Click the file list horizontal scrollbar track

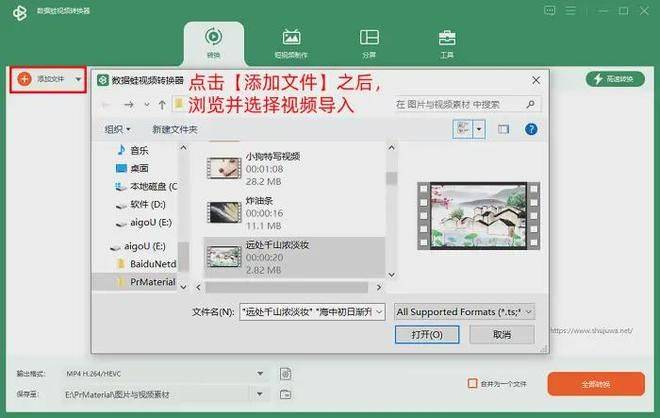pyautogui.click(x=286, y=287)
